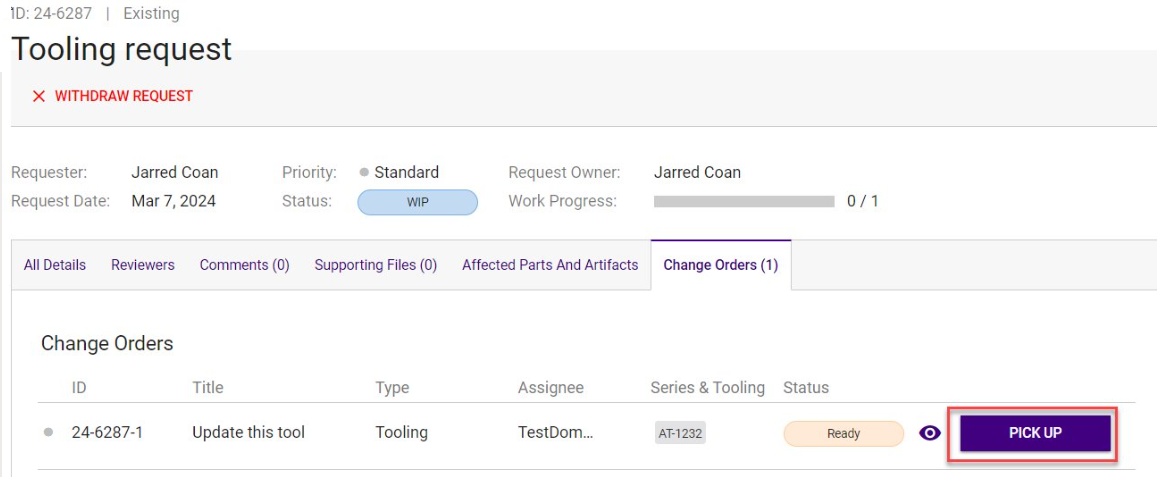Image resolution: width=1157 pixels, height=477 pixels.
Task: Open the Comments (0) tab
Action: tap(244, 265)
